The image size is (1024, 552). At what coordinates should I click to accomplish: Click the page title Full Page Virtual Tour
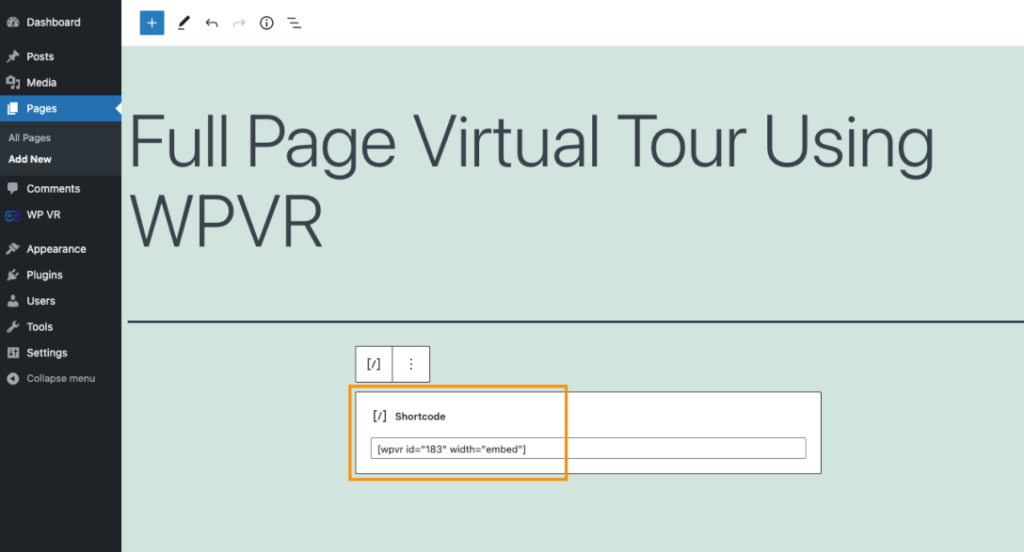pos(531,180)
